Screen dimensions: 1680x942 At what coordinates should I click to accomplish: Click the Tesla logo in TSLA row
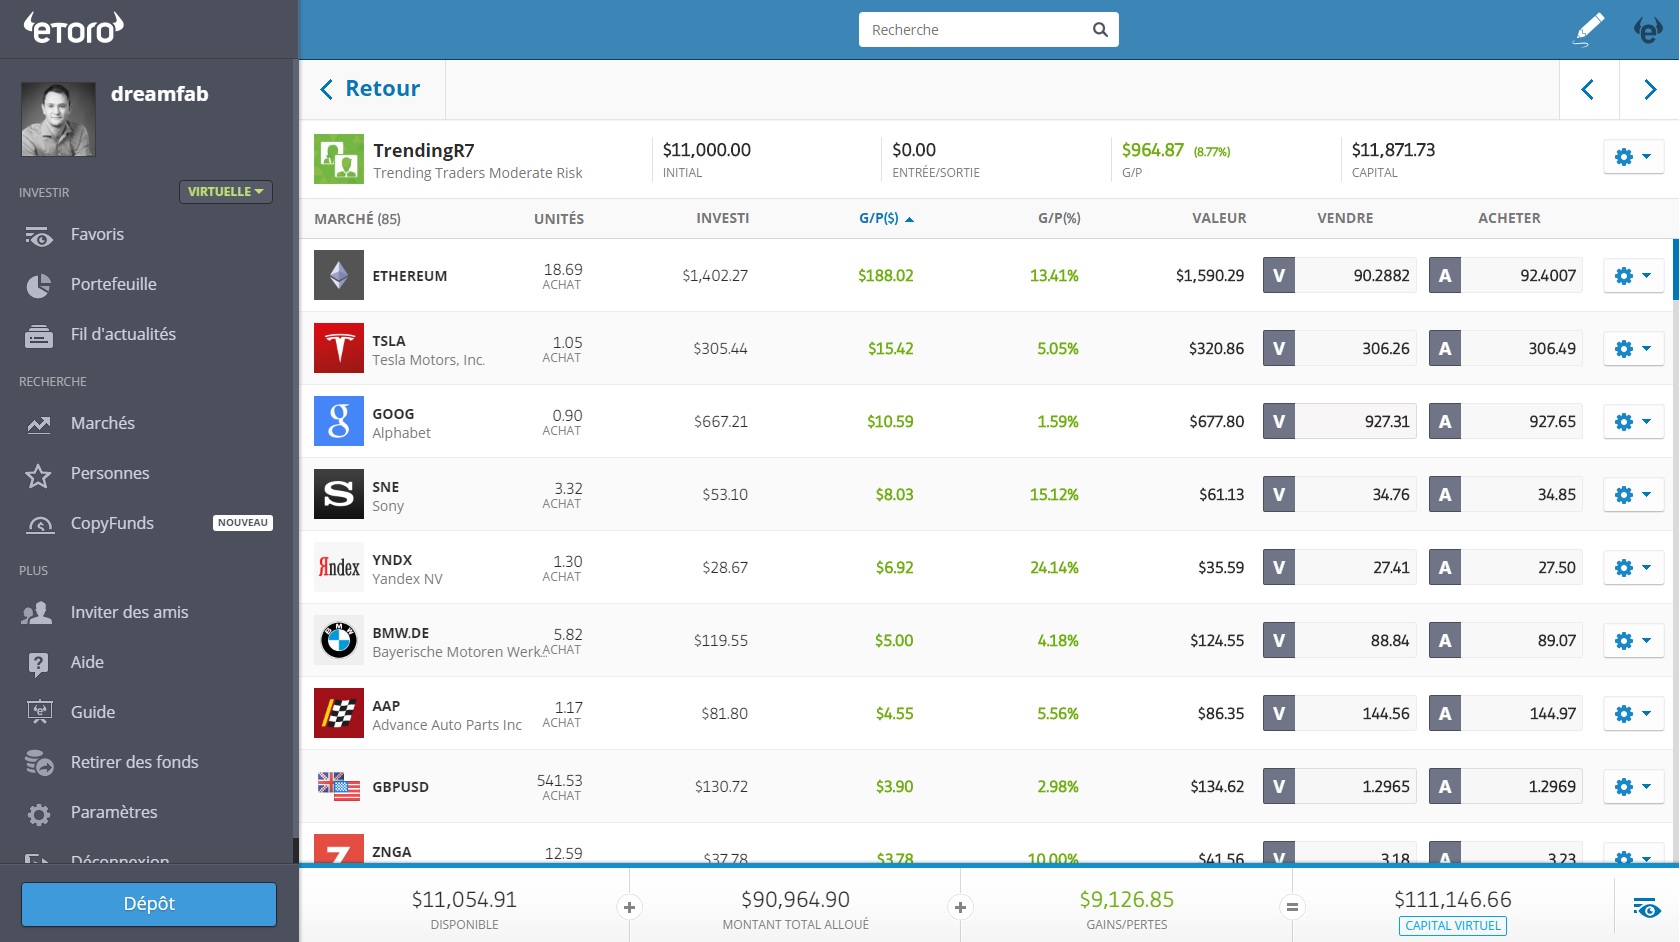tap(339, 348)
